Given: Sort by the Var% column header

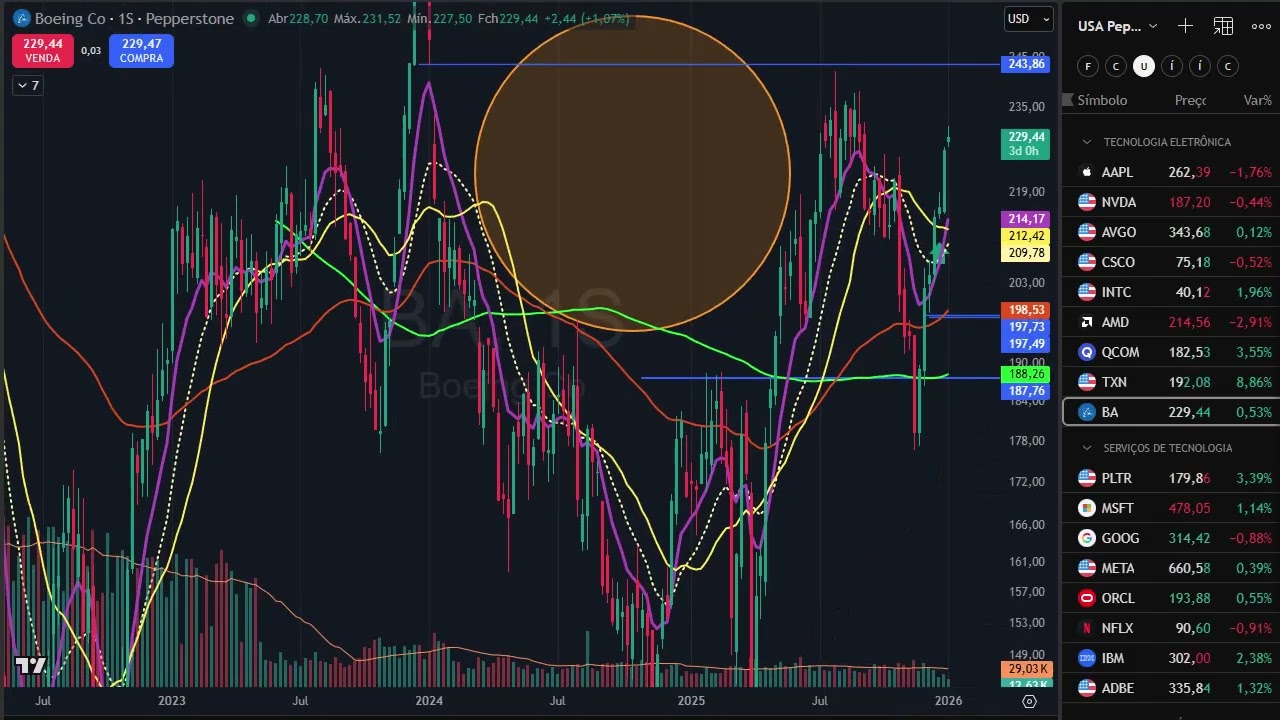Looking at the screenshot, I should [1257, 100].
